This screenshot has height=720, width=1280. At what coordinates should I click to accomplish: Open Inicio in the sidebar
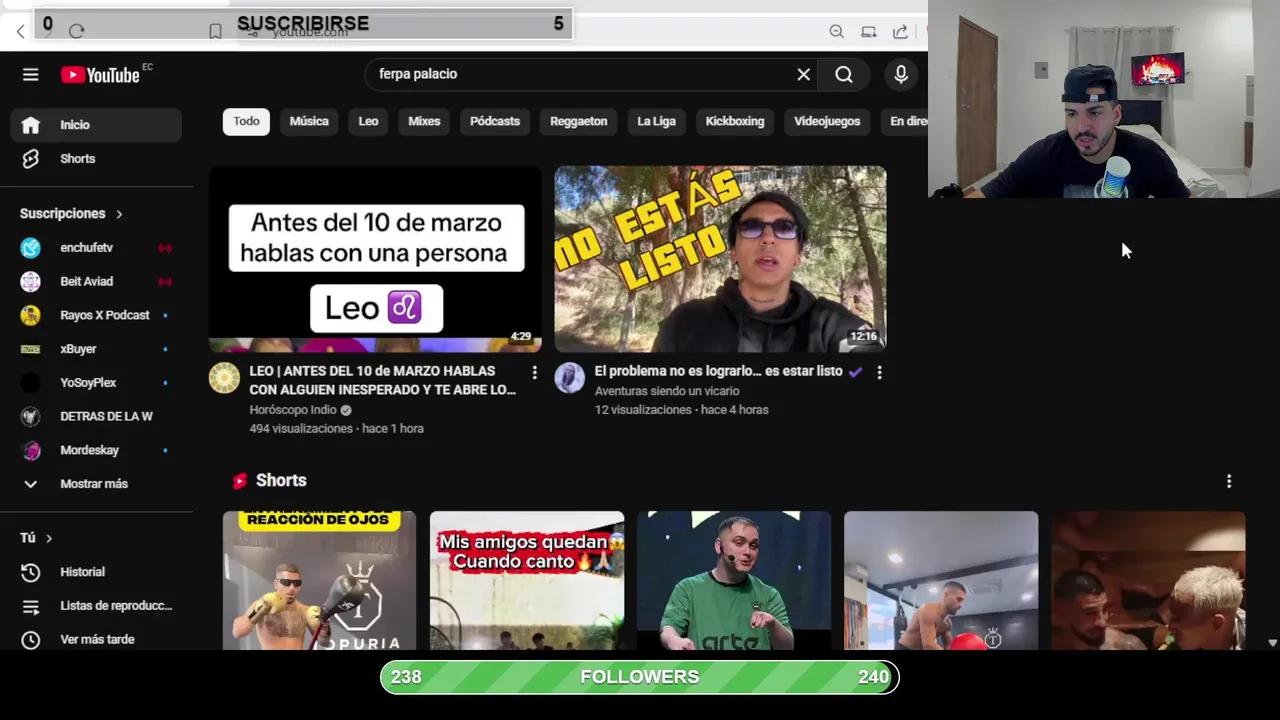pyautogui.click(x=96, y=125)
